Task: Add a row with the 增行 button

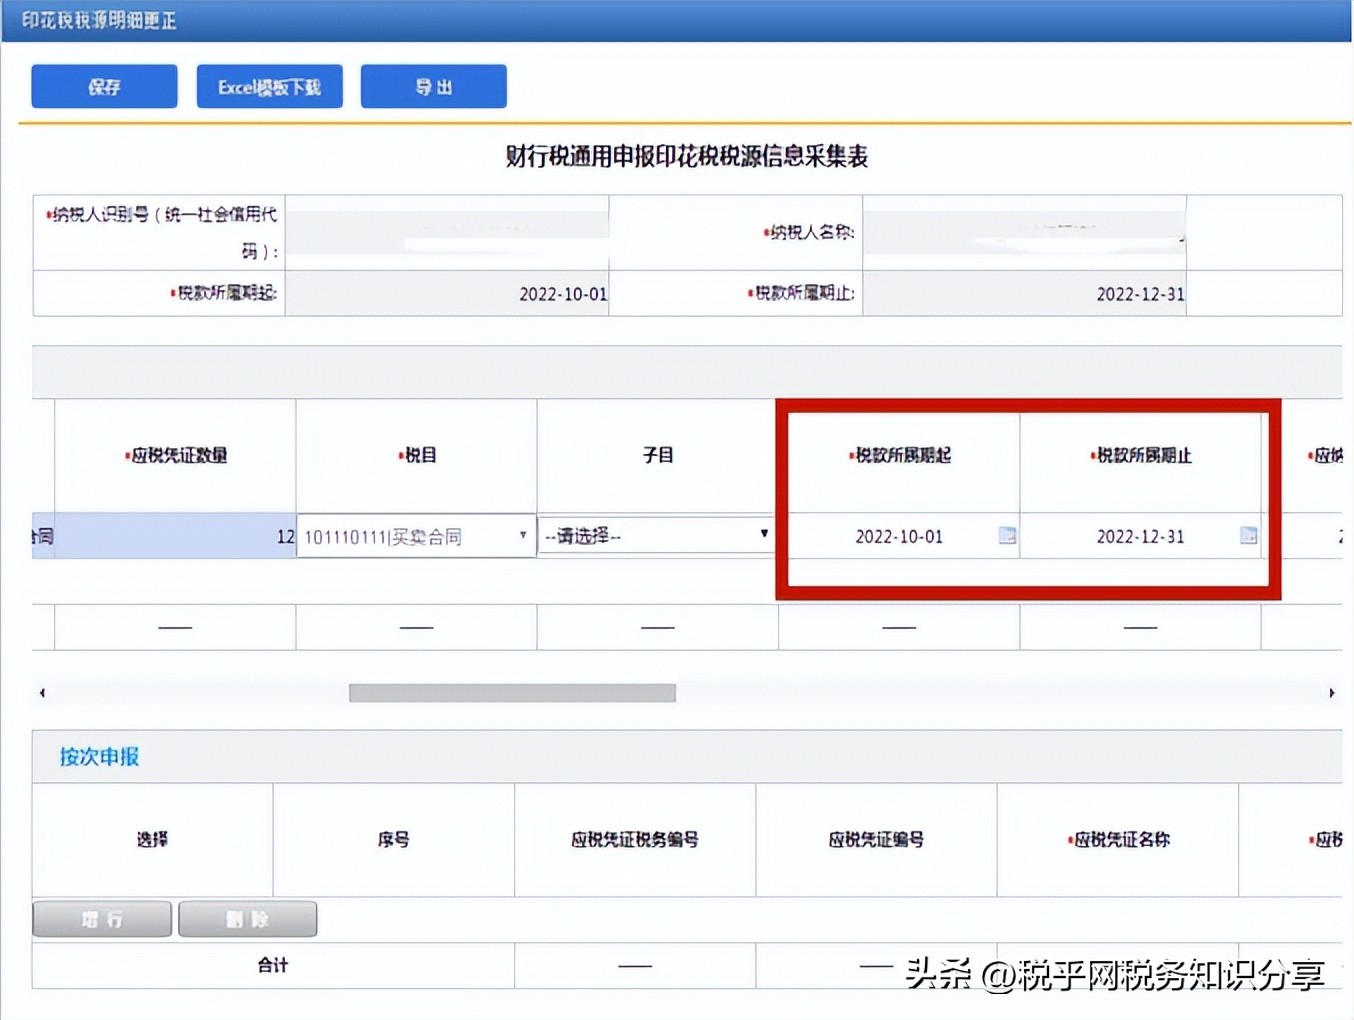Action: [x=101, y=918]
